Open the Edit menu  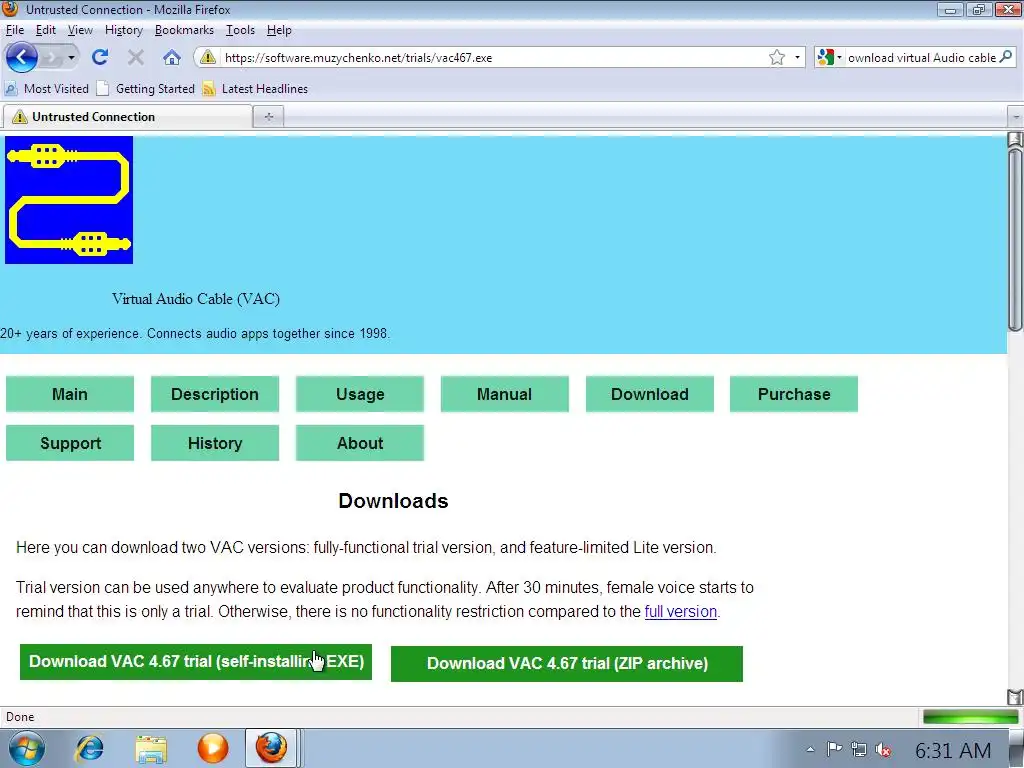pyautogui.click(x=45, y=30)
